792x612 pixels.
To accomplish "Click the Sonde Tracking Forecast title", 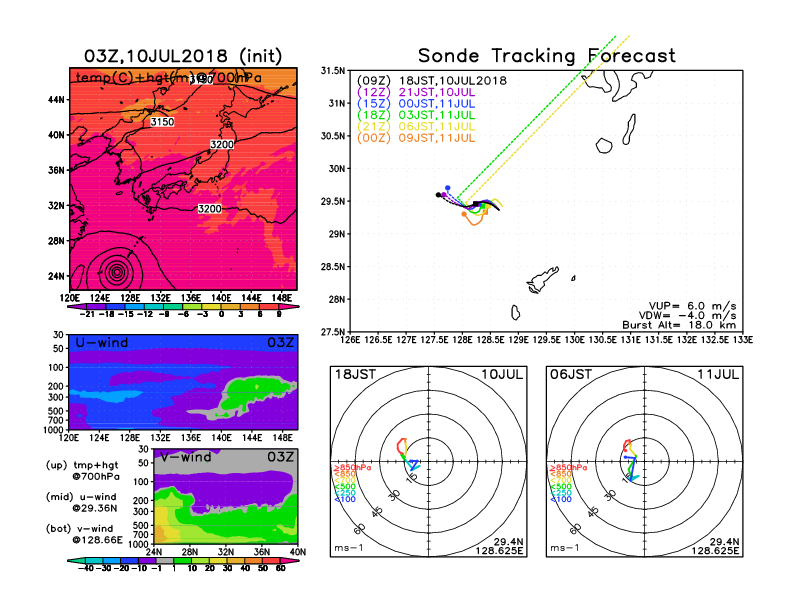I will pyautogui.click(x=546, y=56).
